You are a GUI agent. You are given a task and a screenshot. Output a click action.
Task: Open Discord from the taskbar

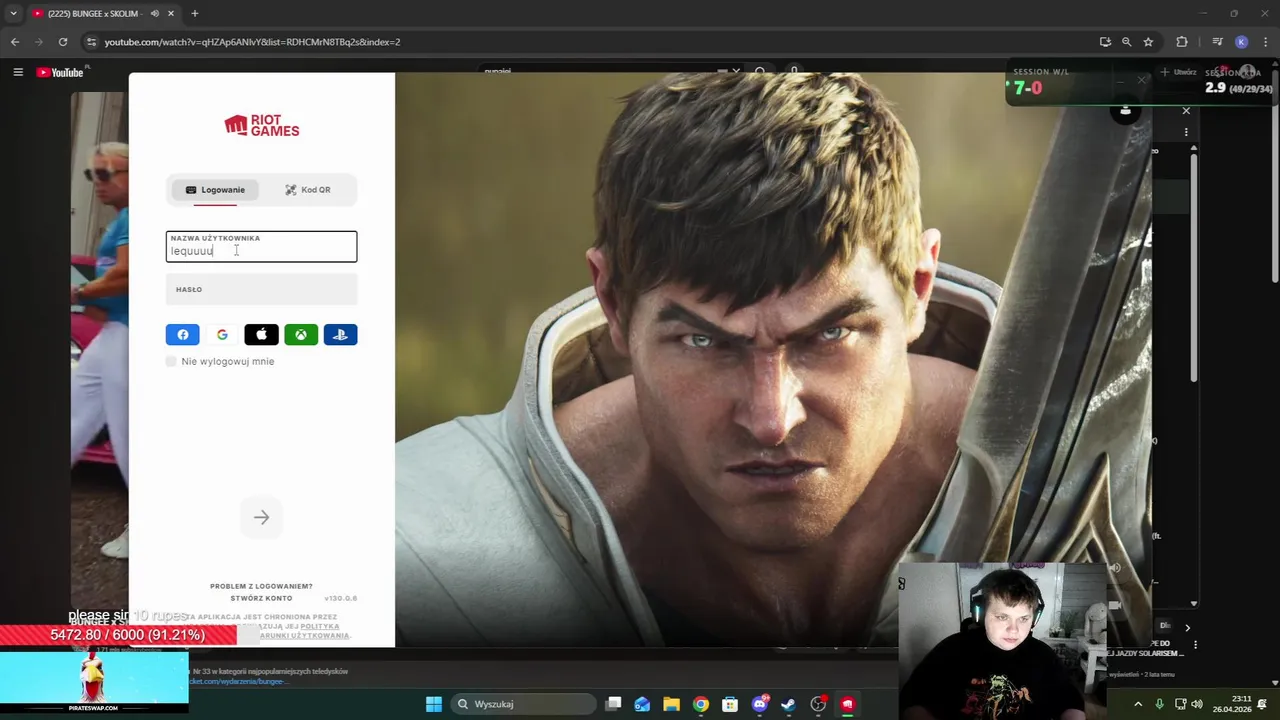760,704
